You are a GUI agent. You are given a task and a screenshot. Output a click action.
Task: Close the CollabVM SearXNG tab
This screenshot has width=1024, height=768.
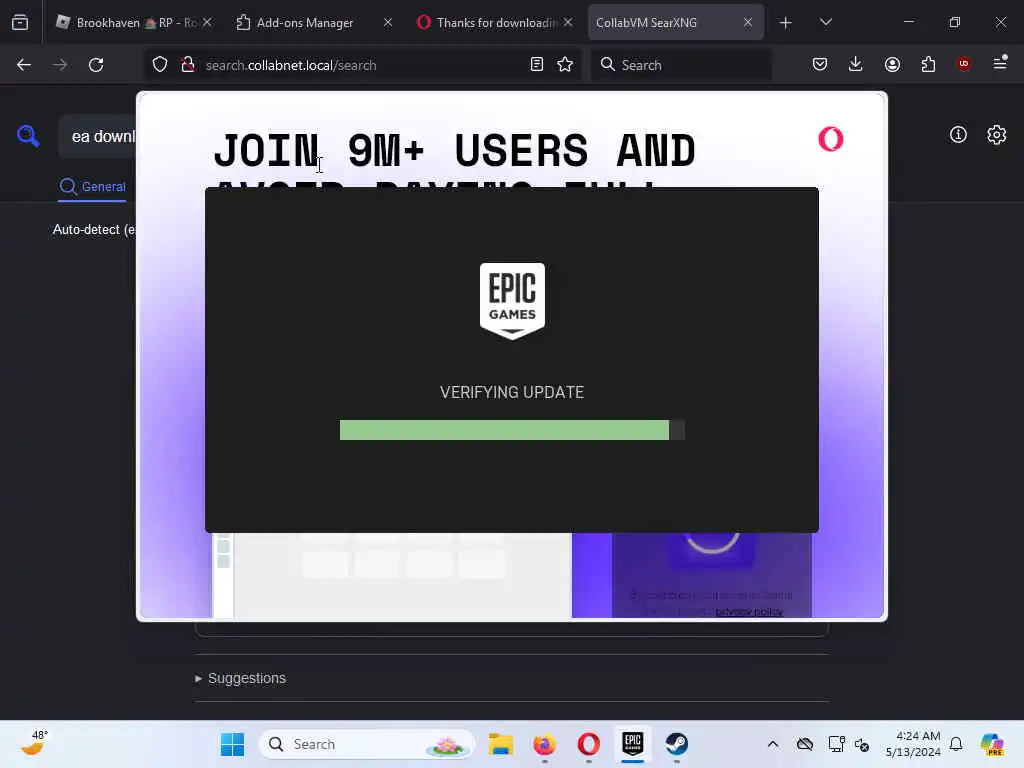pyautogui.click(x=748, y=22)
